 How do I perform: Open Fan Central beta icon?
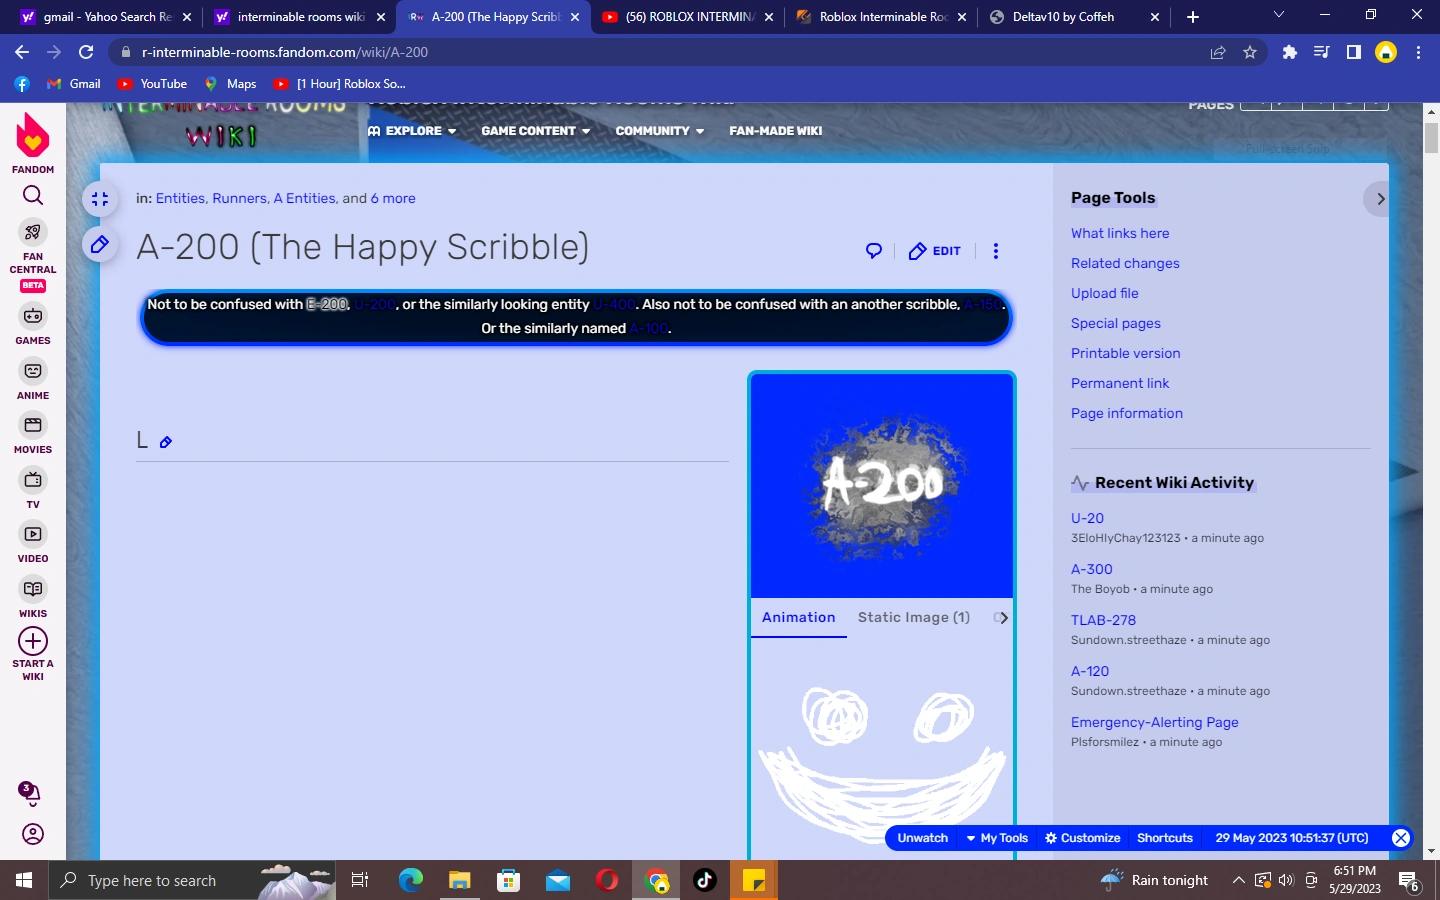(x=33, y=232)
